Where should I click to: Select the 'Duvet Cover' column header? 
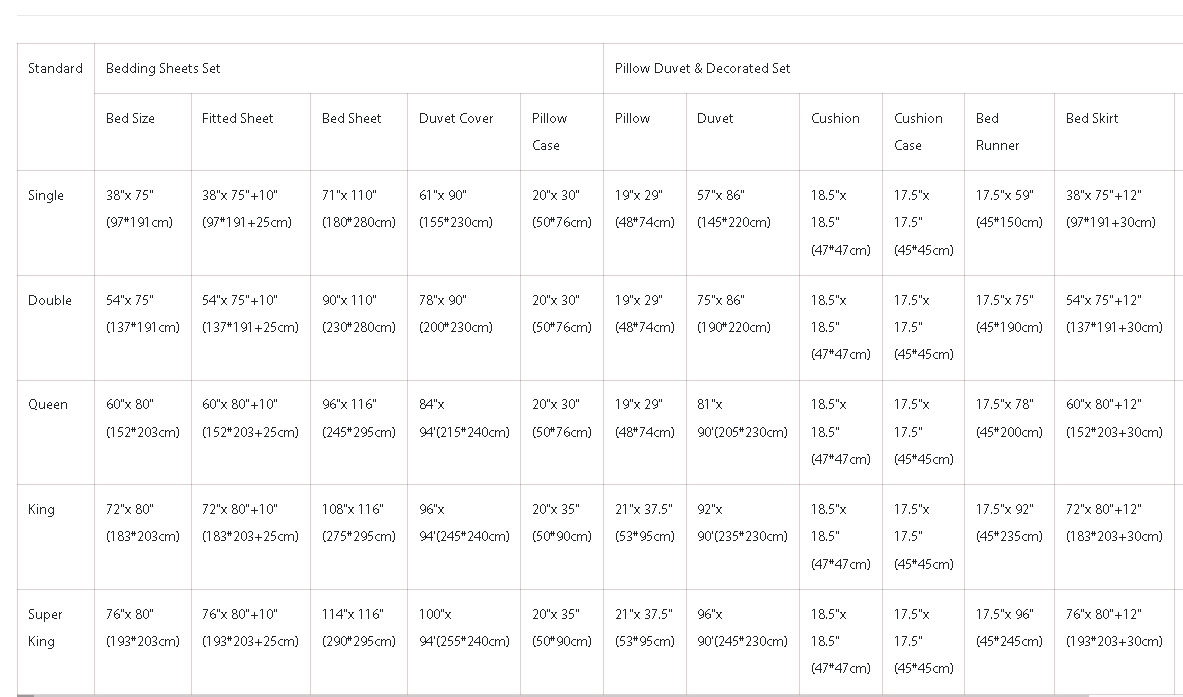click(456, 118)
